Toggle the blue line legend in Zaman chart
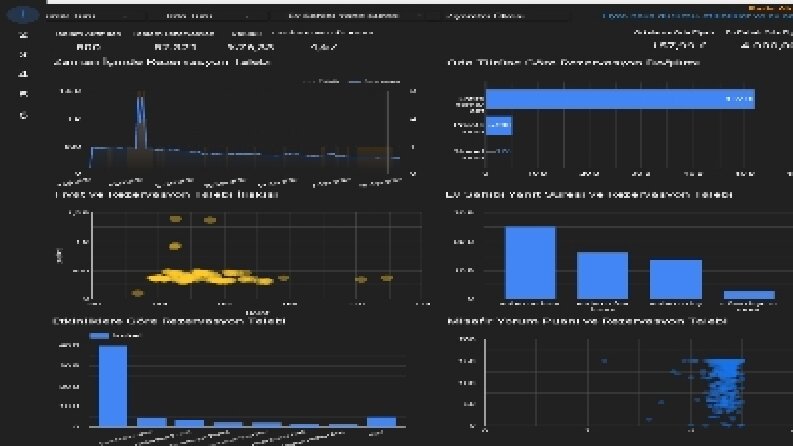793x446 pixels. click(x=374, y=81)
